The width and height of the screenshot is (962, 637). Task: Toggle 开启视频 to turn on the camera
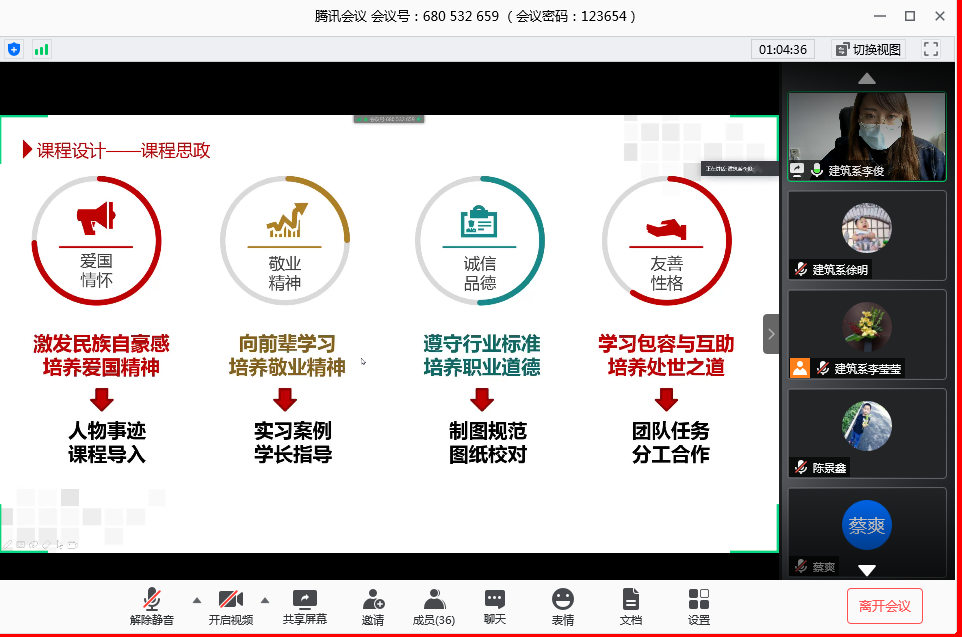[x=231, y=605]
